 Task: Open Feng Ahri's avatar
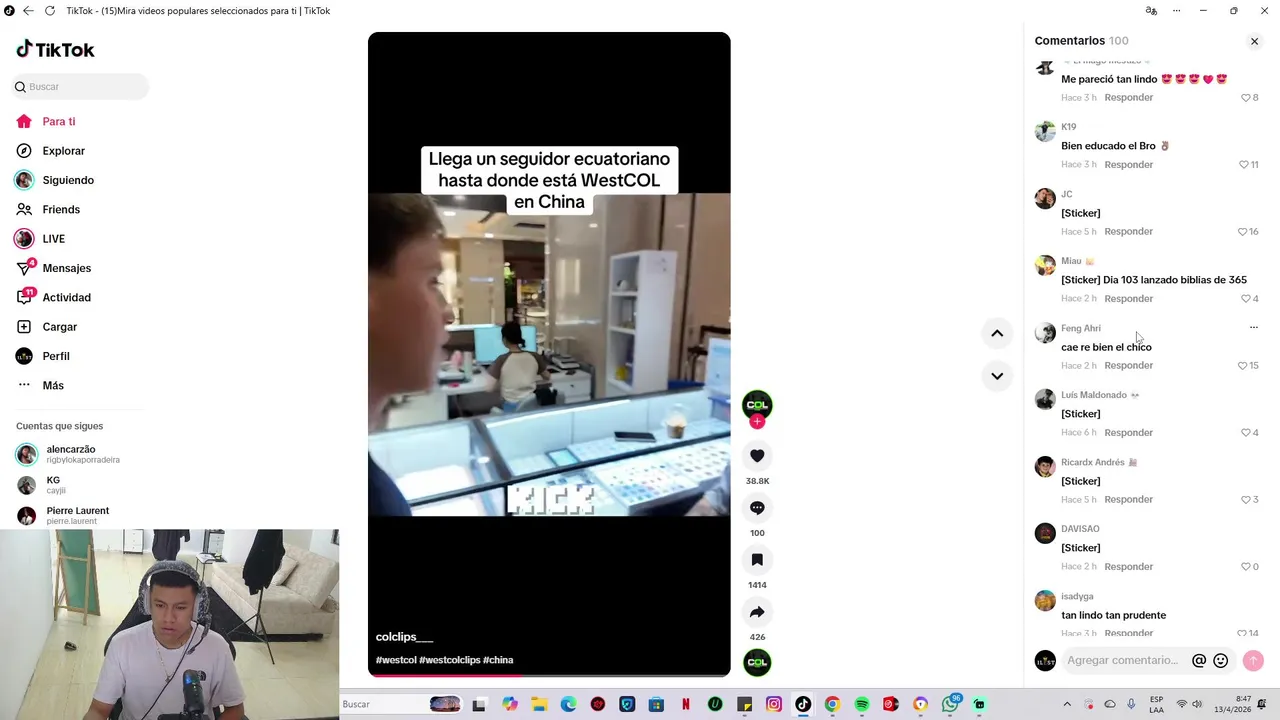(1045, 333)
